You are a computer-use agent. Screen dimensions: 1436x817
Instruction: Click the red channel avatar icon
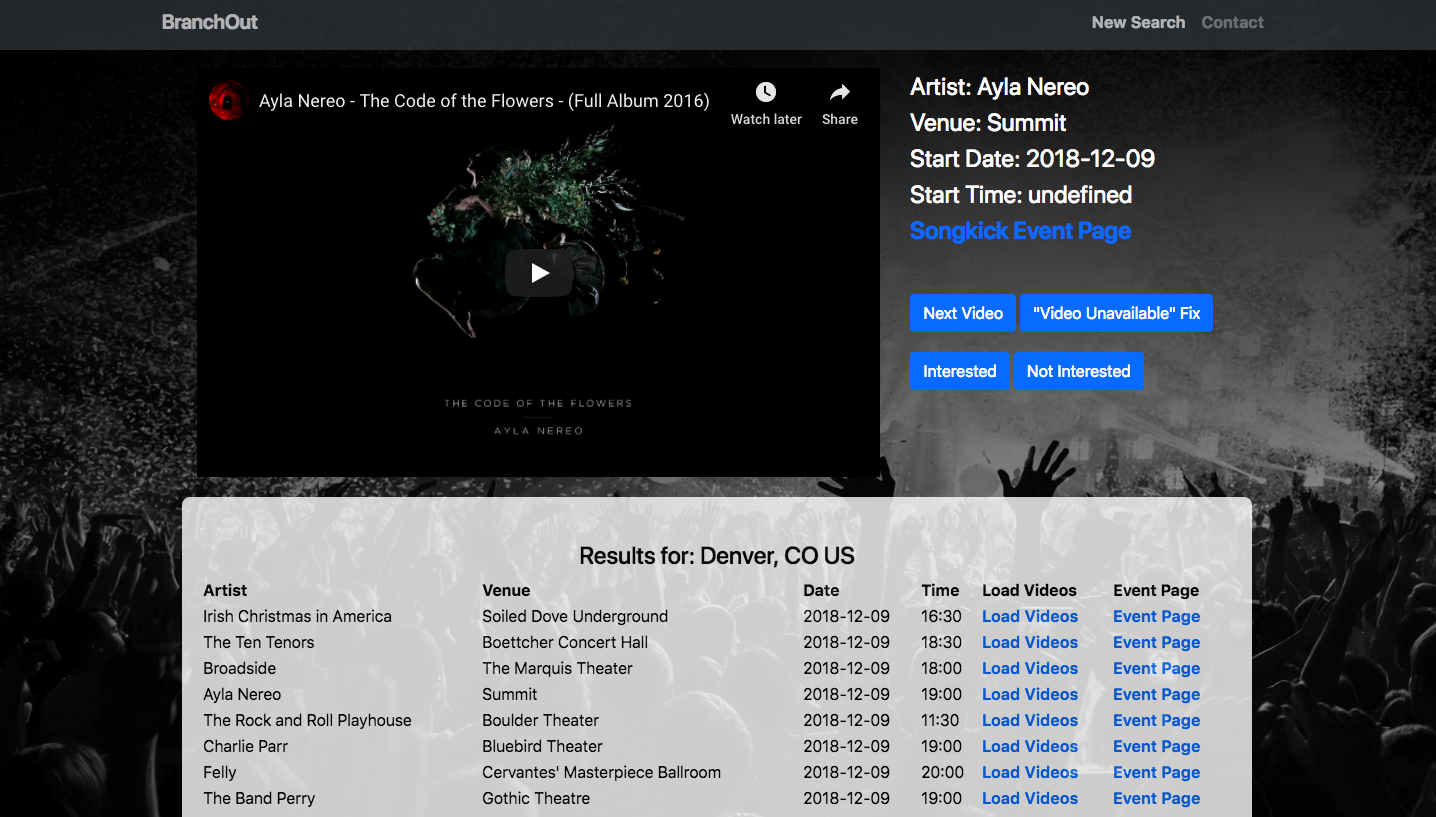point(229,101)
